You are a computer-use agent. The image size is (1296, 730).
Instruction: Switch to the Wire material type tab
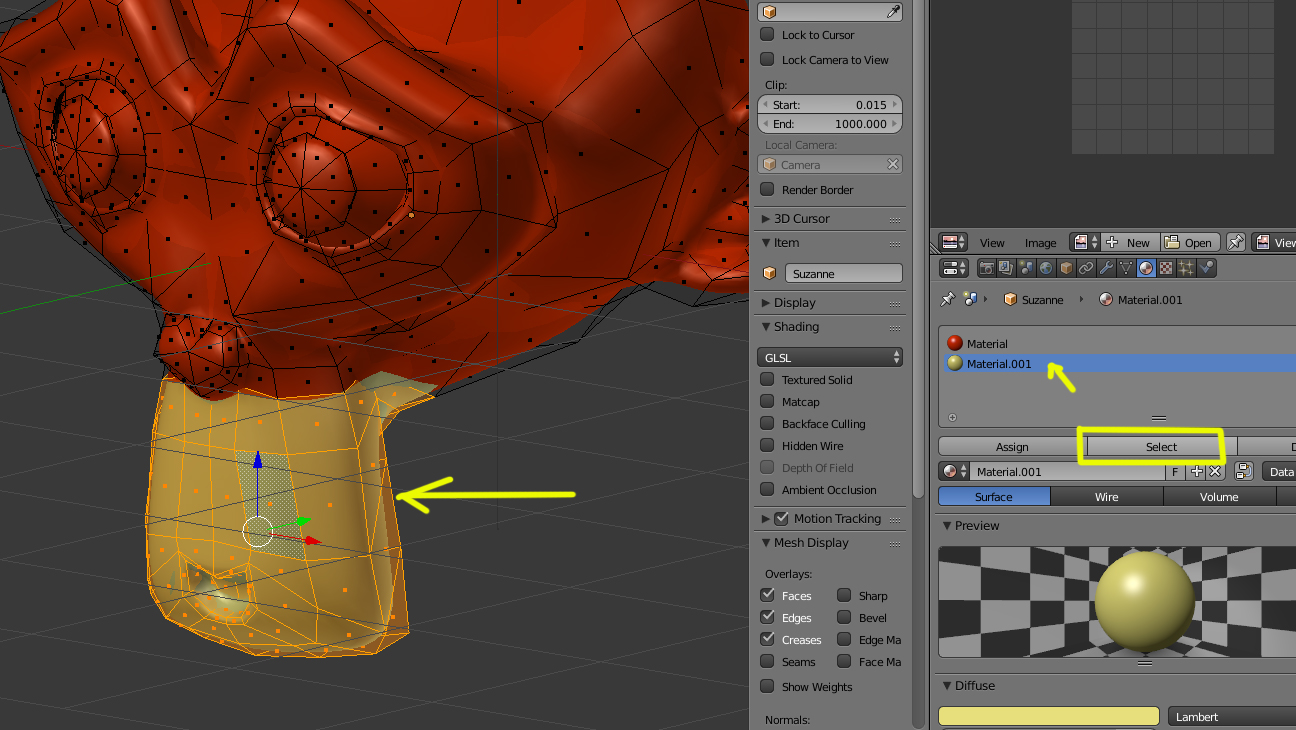(1106, 497)
